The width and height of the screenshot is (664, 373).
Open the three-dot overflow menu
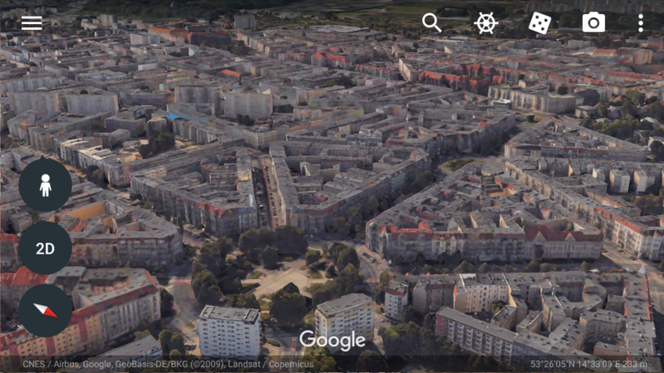tap(641, 23)
